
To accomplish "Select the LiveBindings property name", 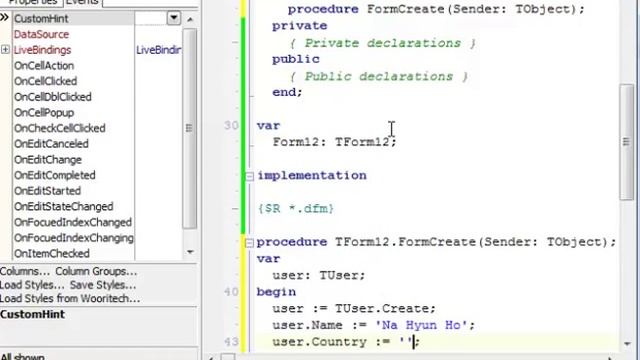I will point(42,50).
